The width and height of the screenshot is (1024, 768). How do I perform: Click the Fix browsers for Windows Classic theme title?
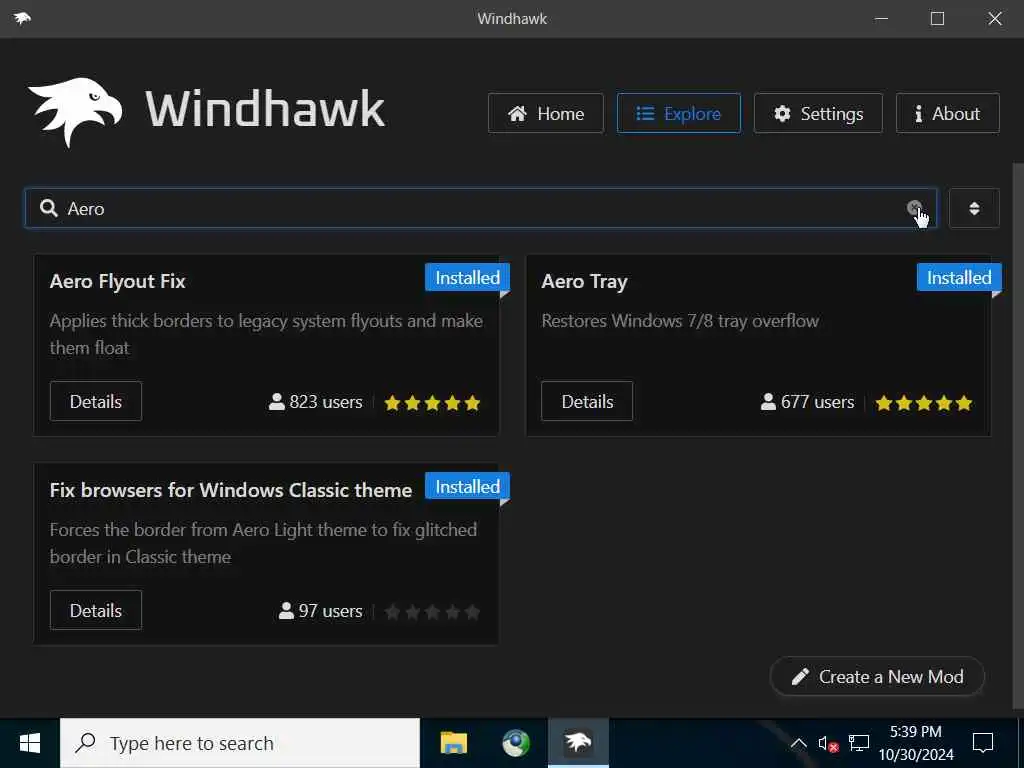point(231,490)
